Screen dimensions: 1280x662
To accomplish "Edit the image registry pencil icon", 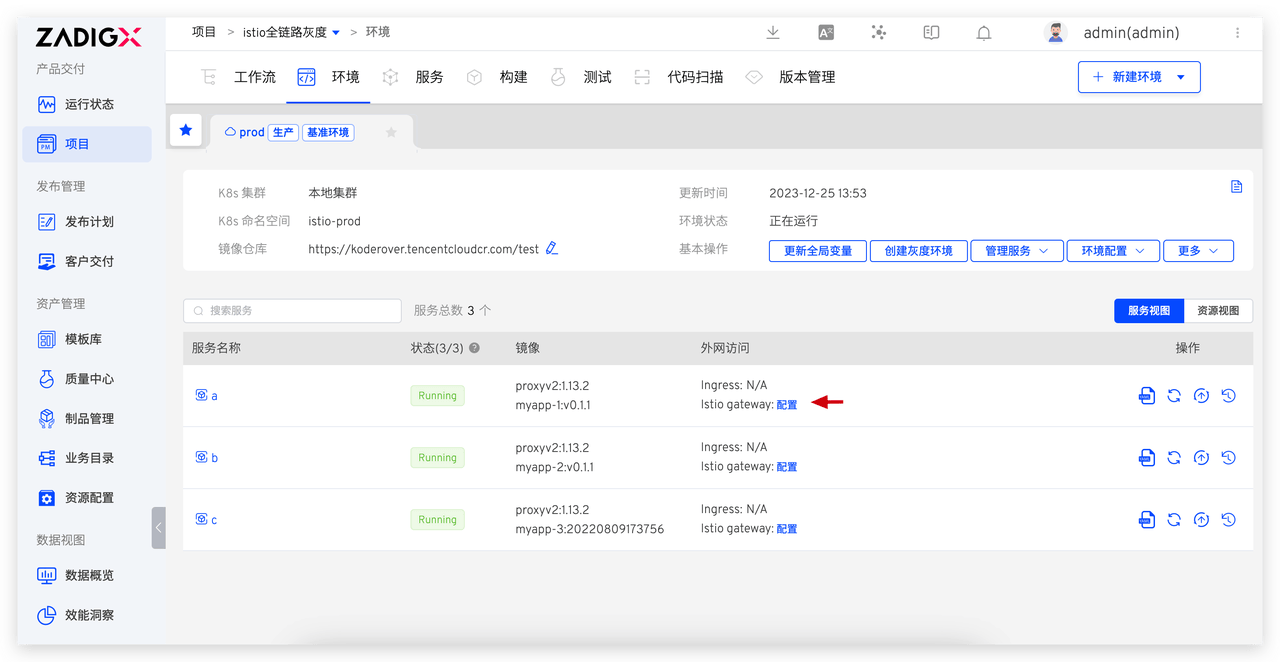I will [552, 249].
